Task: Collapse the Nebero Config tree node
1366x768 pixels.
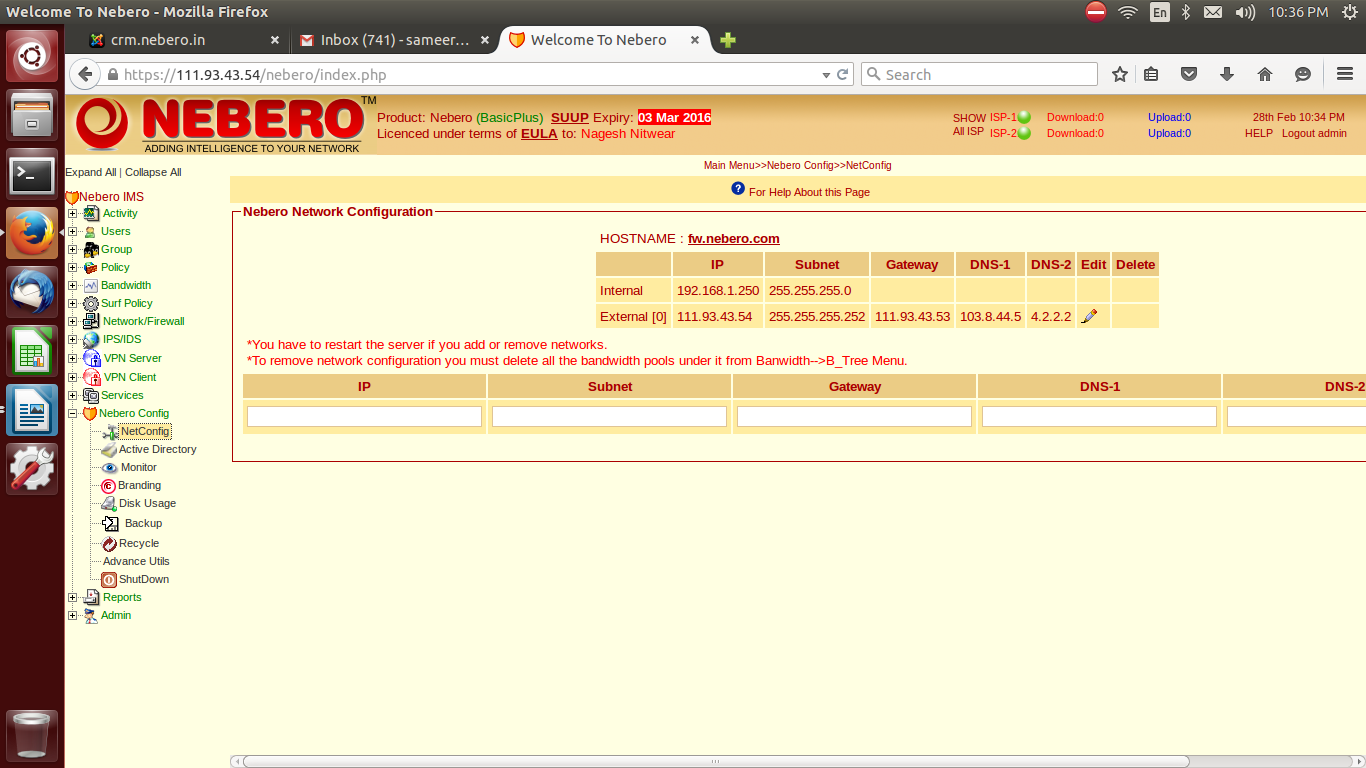Action: 72,413
